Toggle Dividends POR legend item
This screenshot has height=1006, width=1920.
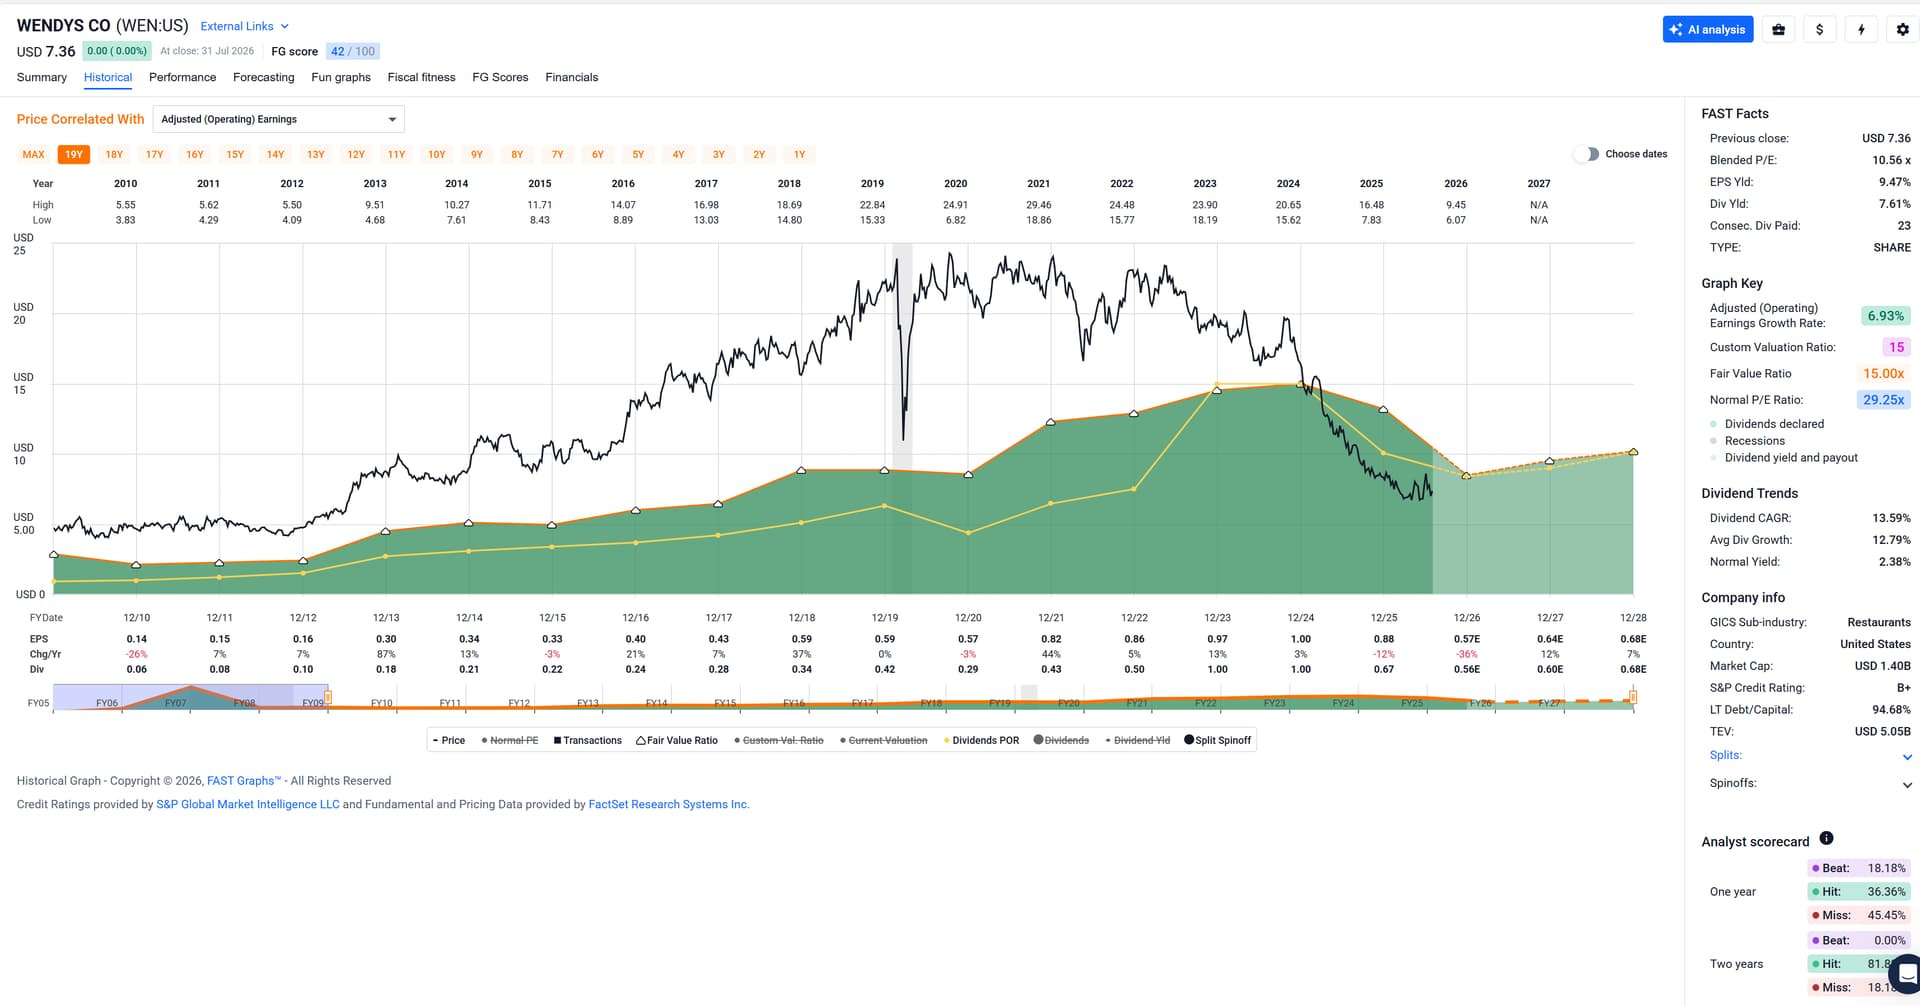[981, 741]
